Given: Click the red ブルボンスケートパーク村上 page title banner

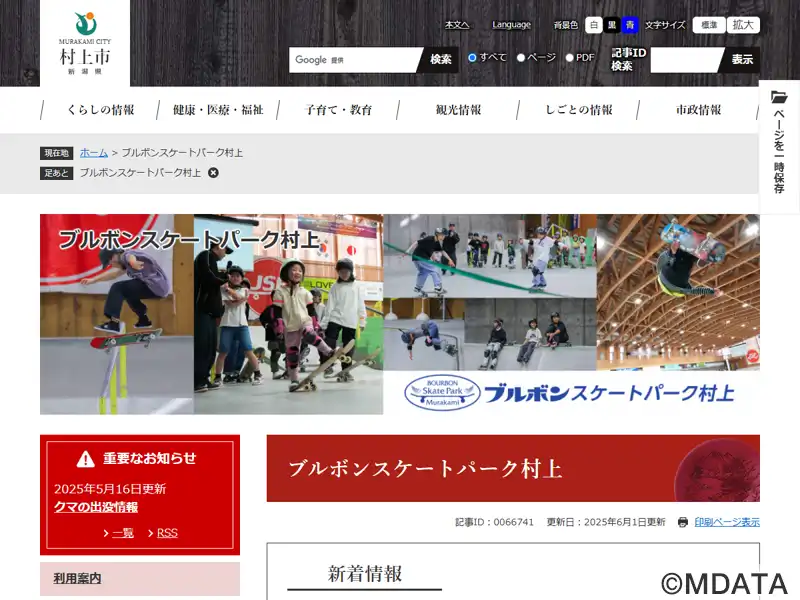Looking at the screenshot, I should click(x=513, y=468).
